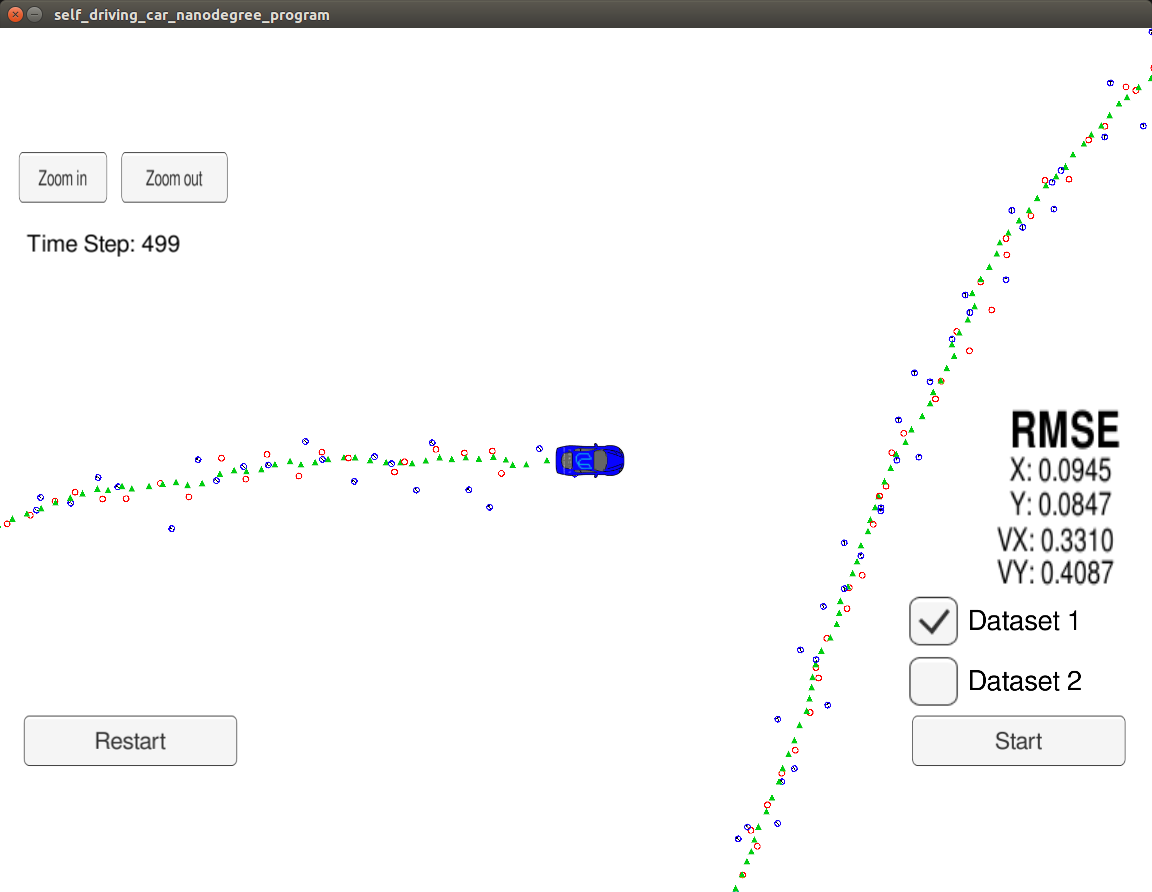Close the simulator window
Screen dimensions: 1152x892
(15, 14)
